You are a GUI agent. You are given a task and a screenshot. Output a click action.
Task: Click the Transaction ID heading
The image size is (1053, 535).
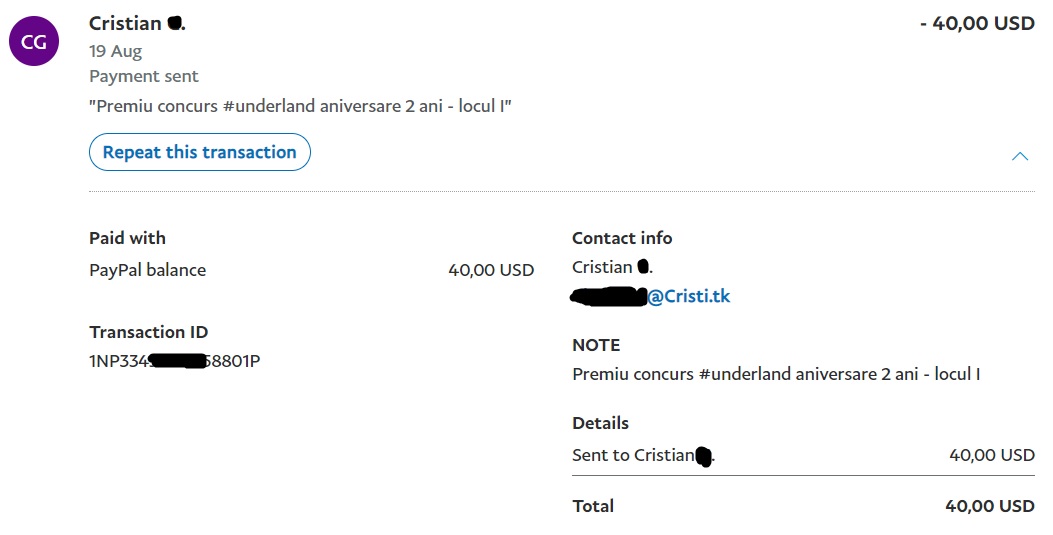[148, 332]
